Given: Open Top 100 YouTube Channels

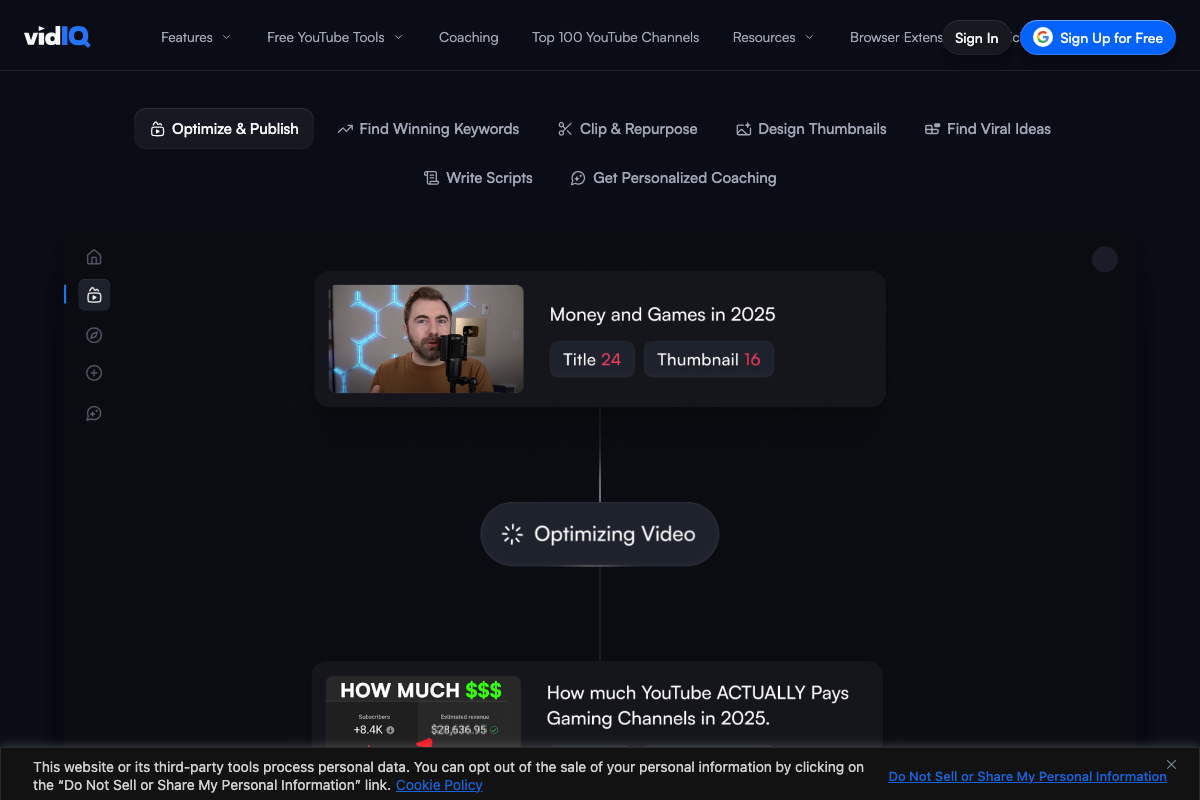Looking at the screenshot, I should (616, 37).
